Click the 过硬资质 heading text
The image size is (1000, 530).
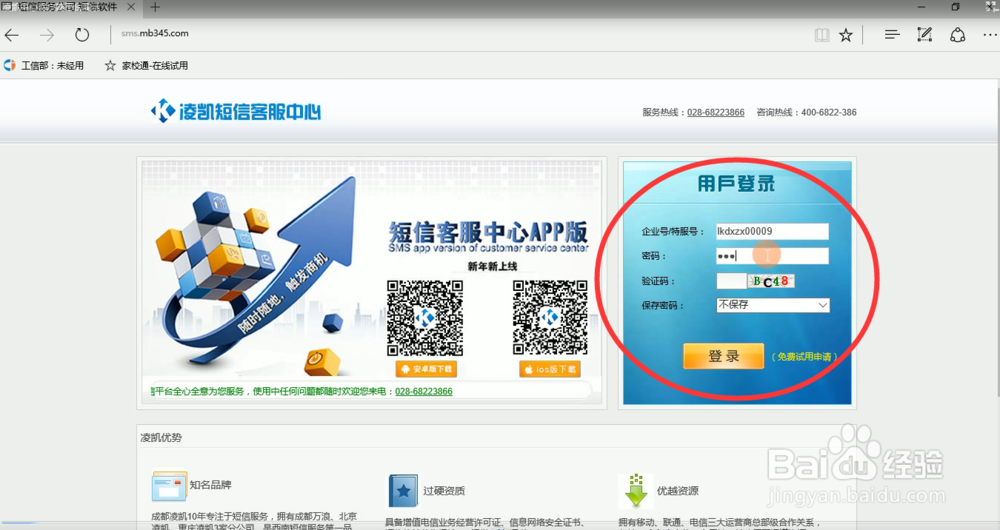(444, 490)
